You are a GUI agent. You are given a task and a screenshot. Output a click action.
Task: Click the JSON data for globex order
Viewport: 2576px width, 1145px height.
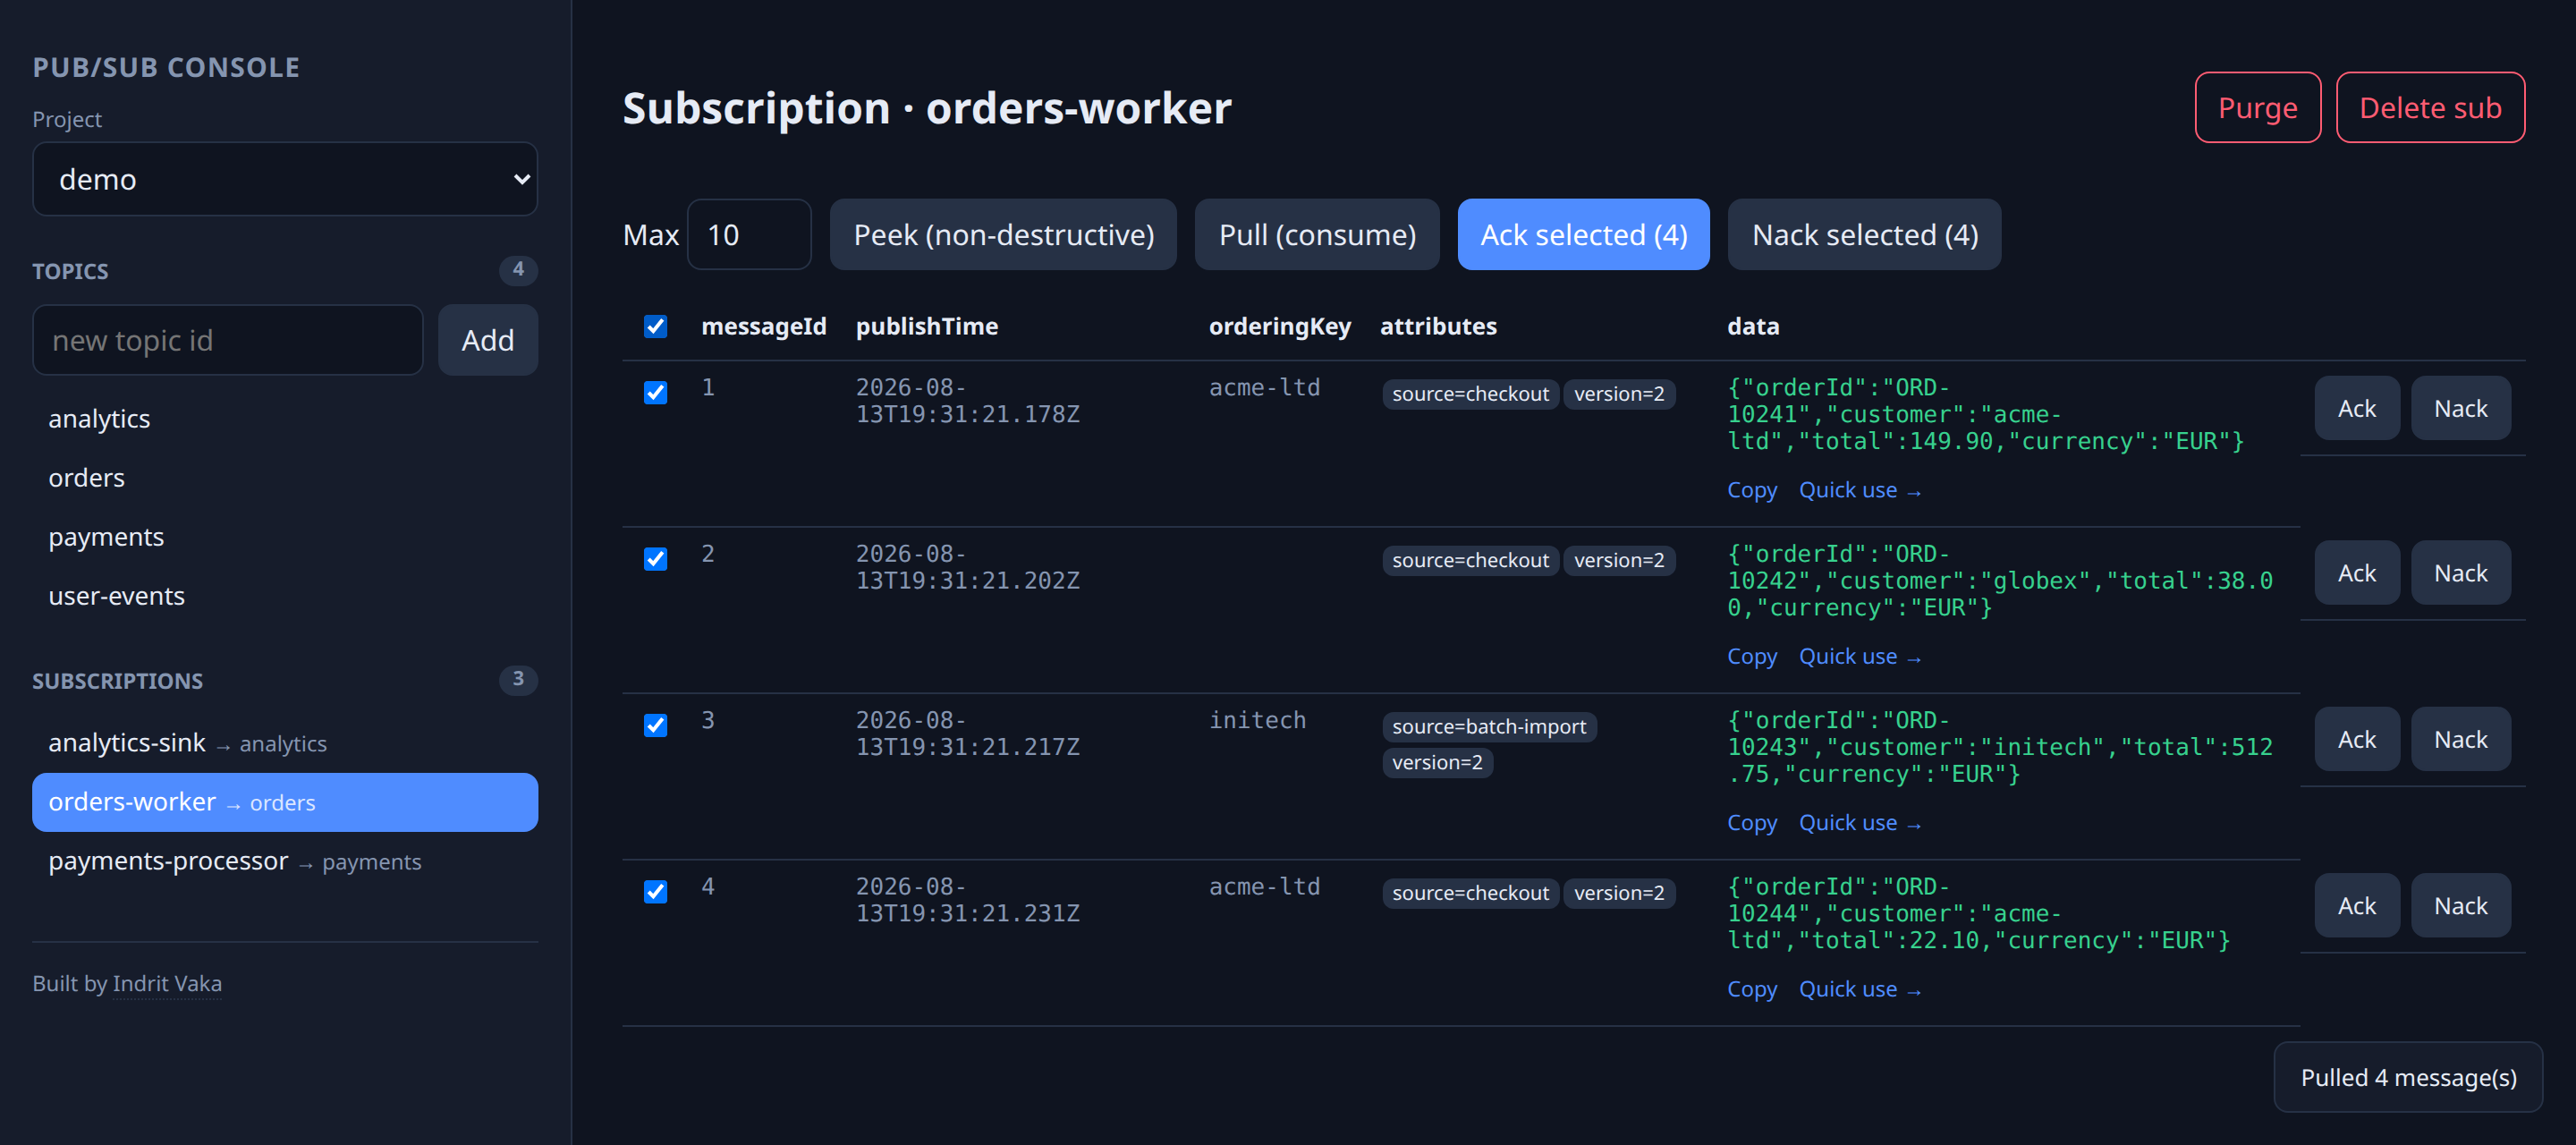(2000, 580)
